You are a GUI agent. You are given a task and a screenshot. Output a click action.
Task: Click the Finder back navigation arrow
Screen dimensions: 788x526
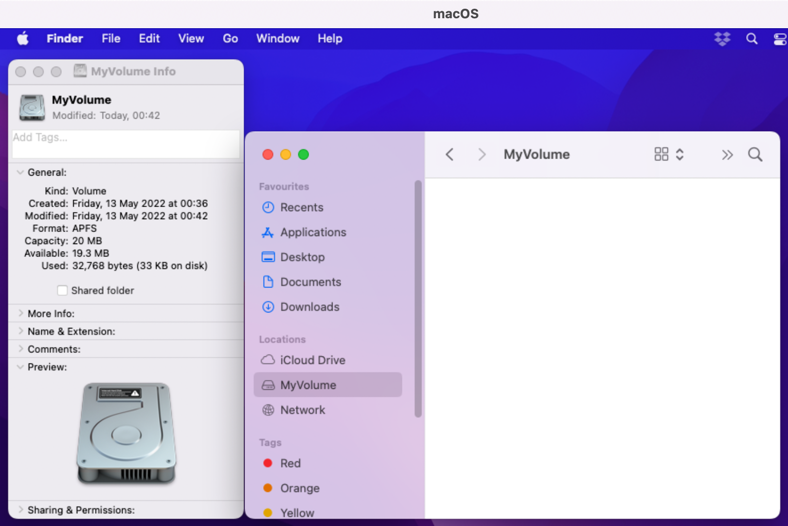coord(450,155)
